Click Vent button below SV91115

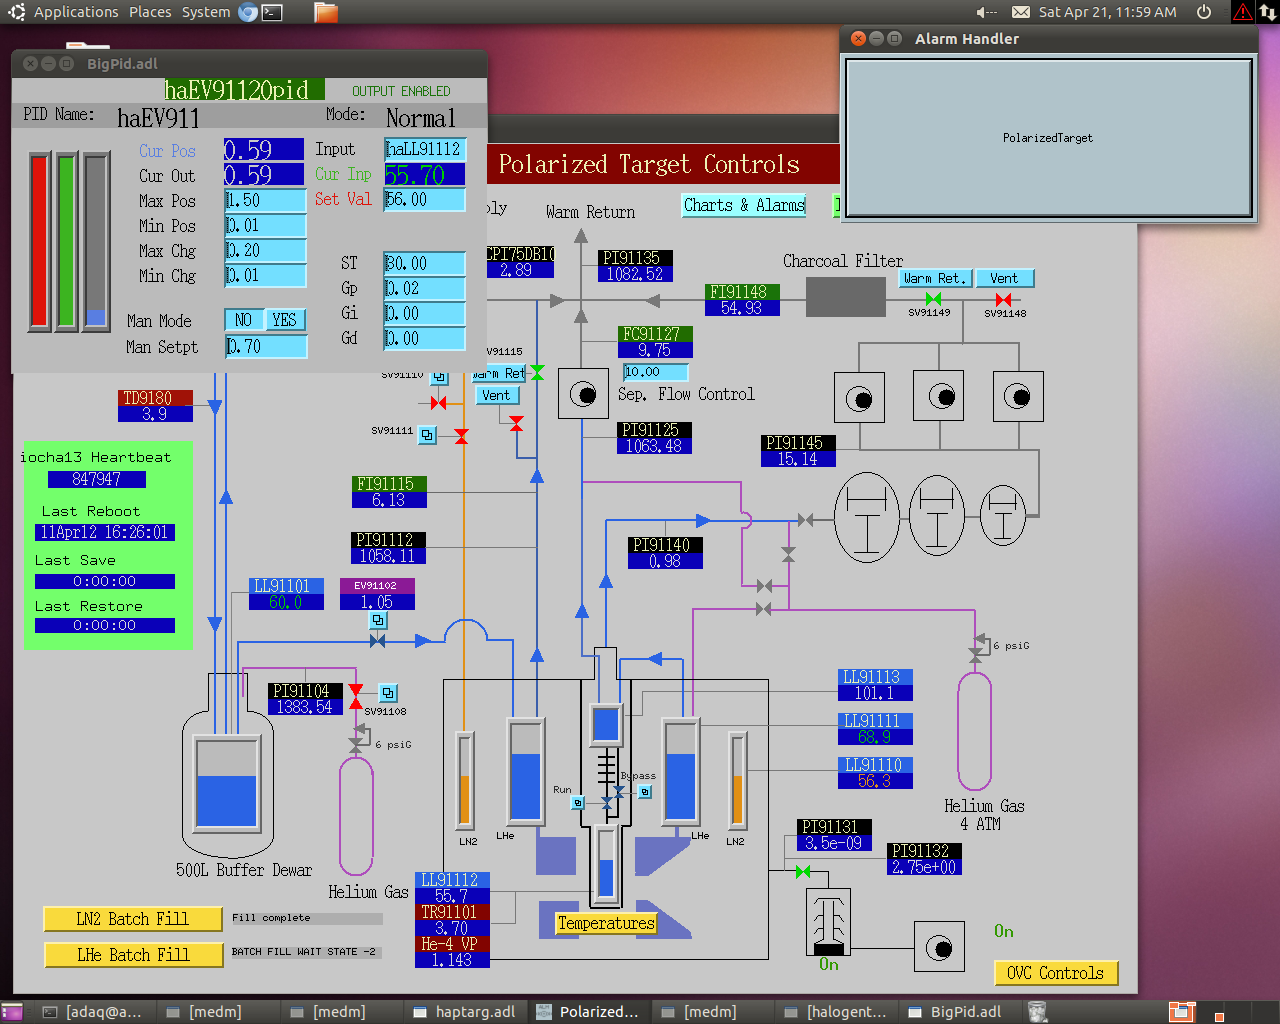pyautogui.click(x=496, y=395)
